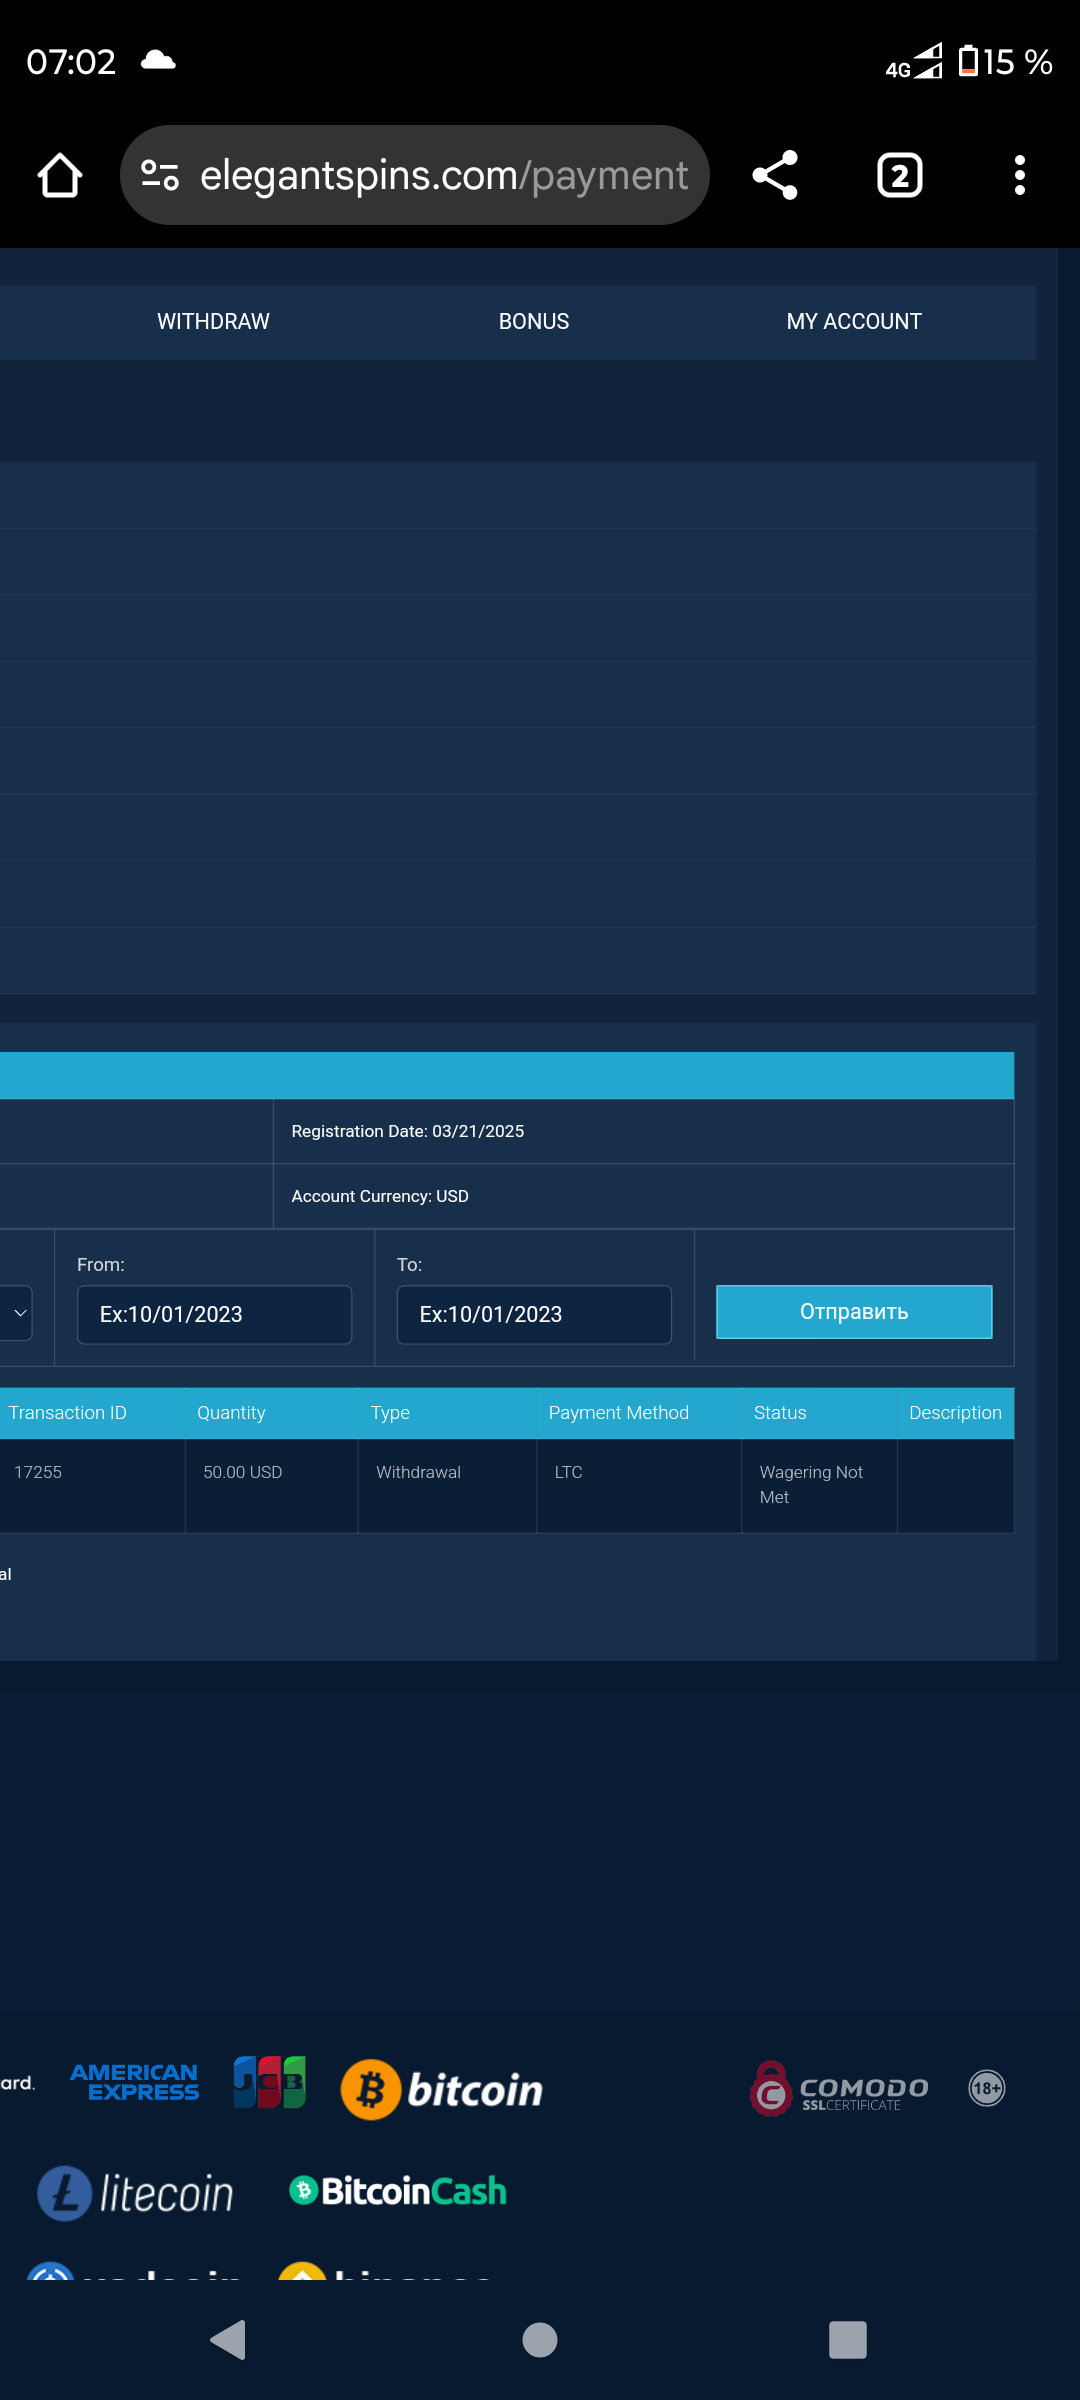Tap the Bitcoin logo in footer
The width and height of the screenshot is (1080, 2400).
click(x=442, y=2089)
